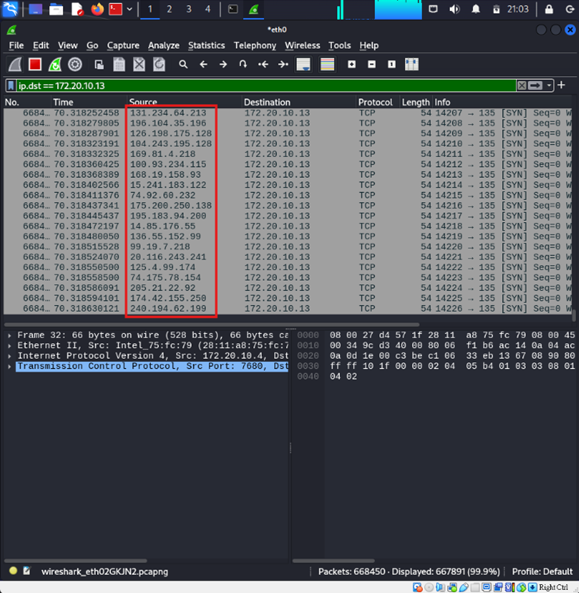579x593 pixels.
Task: Open the View menu
Action: 68,46
